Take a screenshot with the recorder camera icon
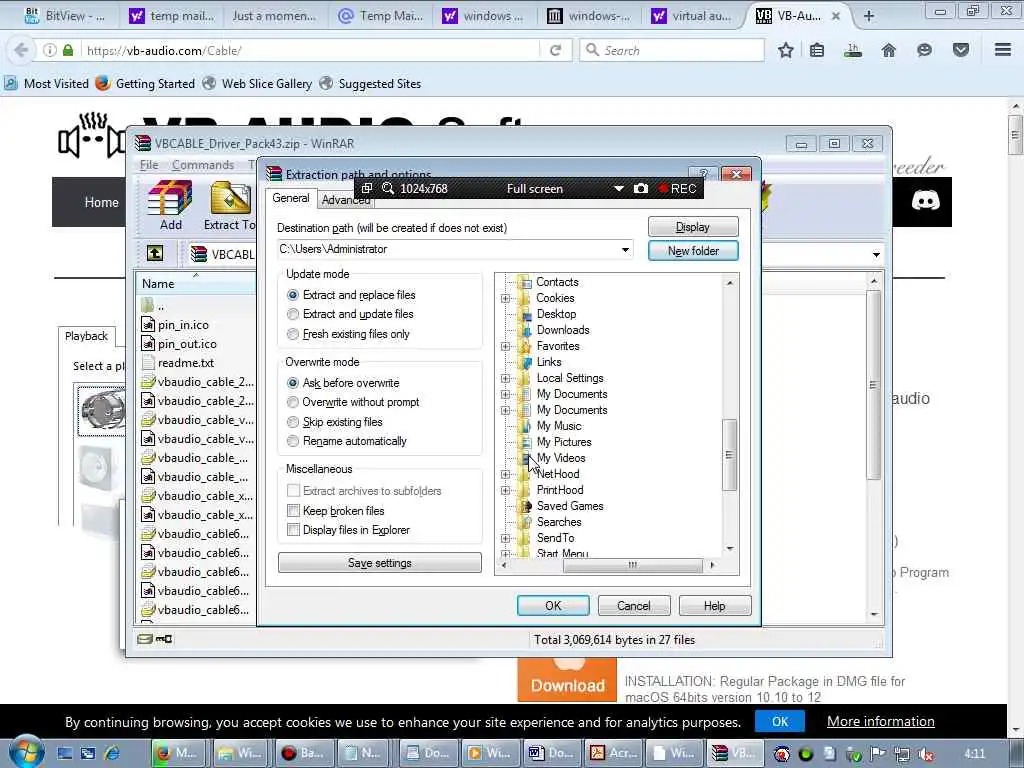This screenshot has height=768, width=1024. pos(641,188)
